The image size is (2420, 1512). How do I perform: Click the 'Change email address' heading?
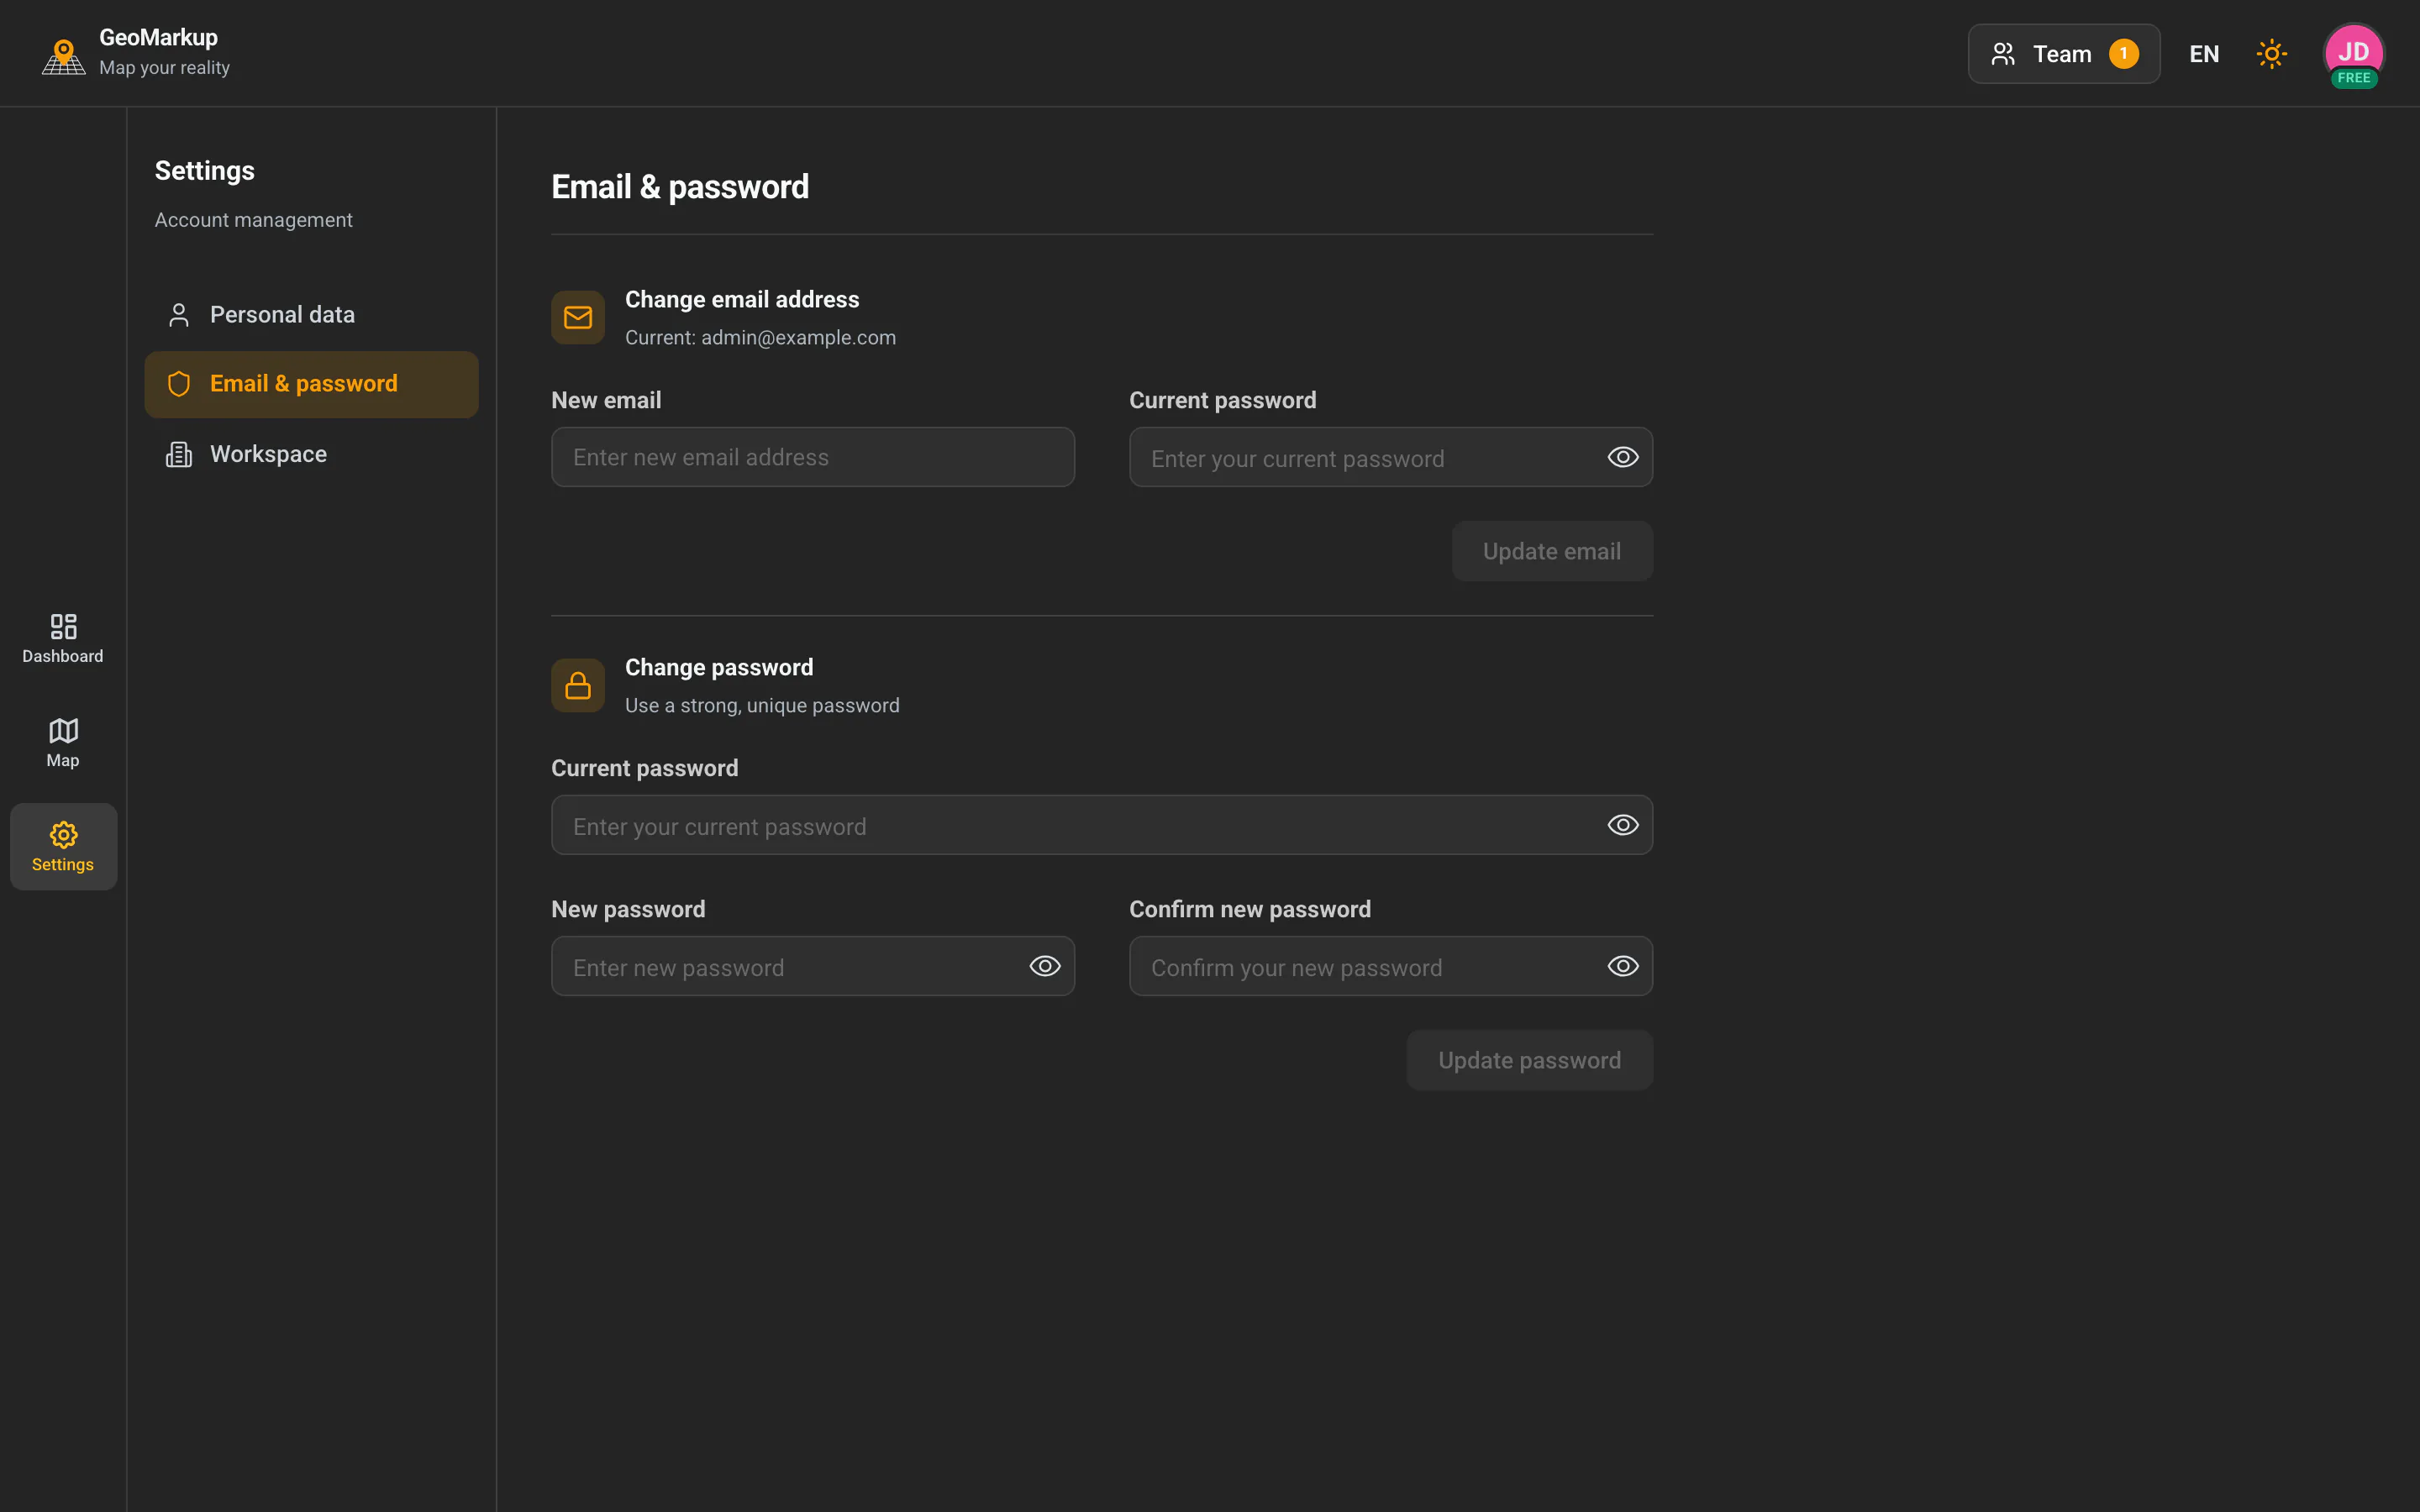point(742,300)
